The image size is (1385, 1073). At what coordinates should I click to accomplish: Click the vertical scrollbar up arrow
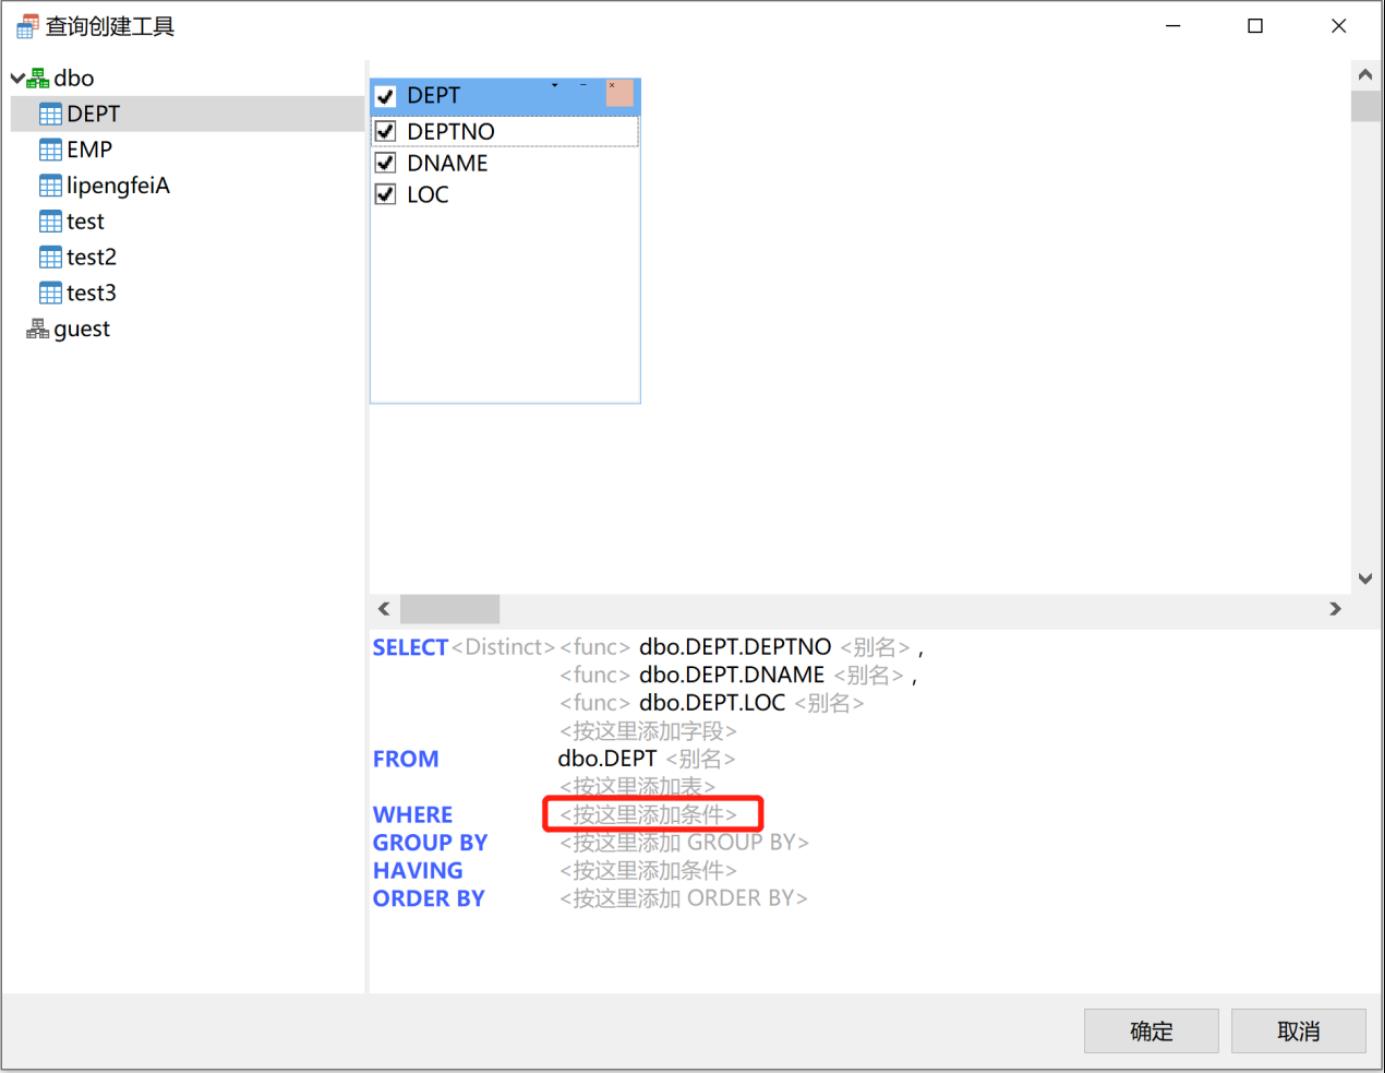[1365, 75]
